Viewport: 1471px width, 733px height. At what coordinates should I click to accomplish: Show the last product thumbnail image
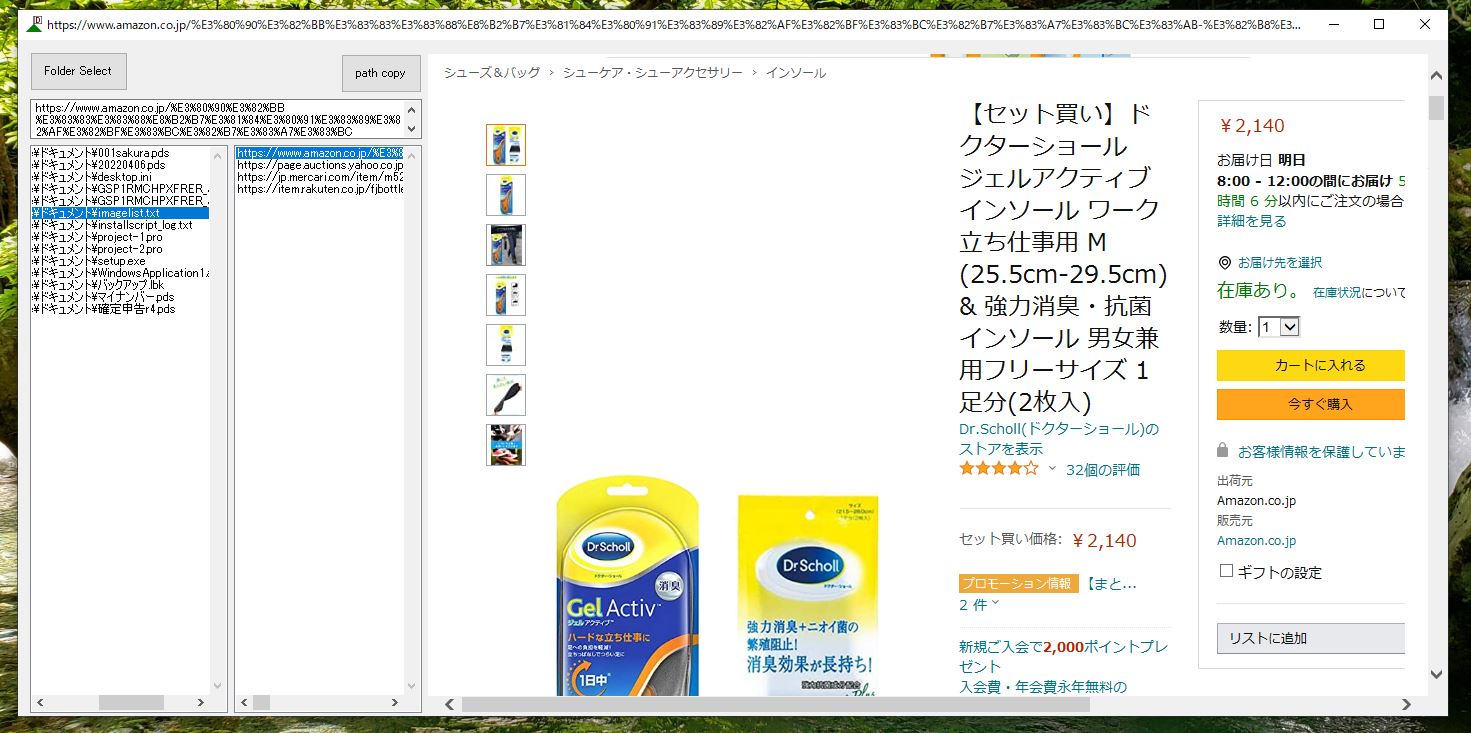505,445
